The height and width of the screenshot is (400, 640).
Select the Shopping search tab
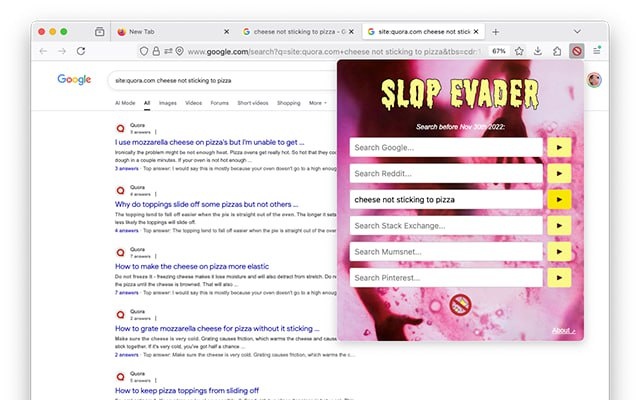point(289,103)
